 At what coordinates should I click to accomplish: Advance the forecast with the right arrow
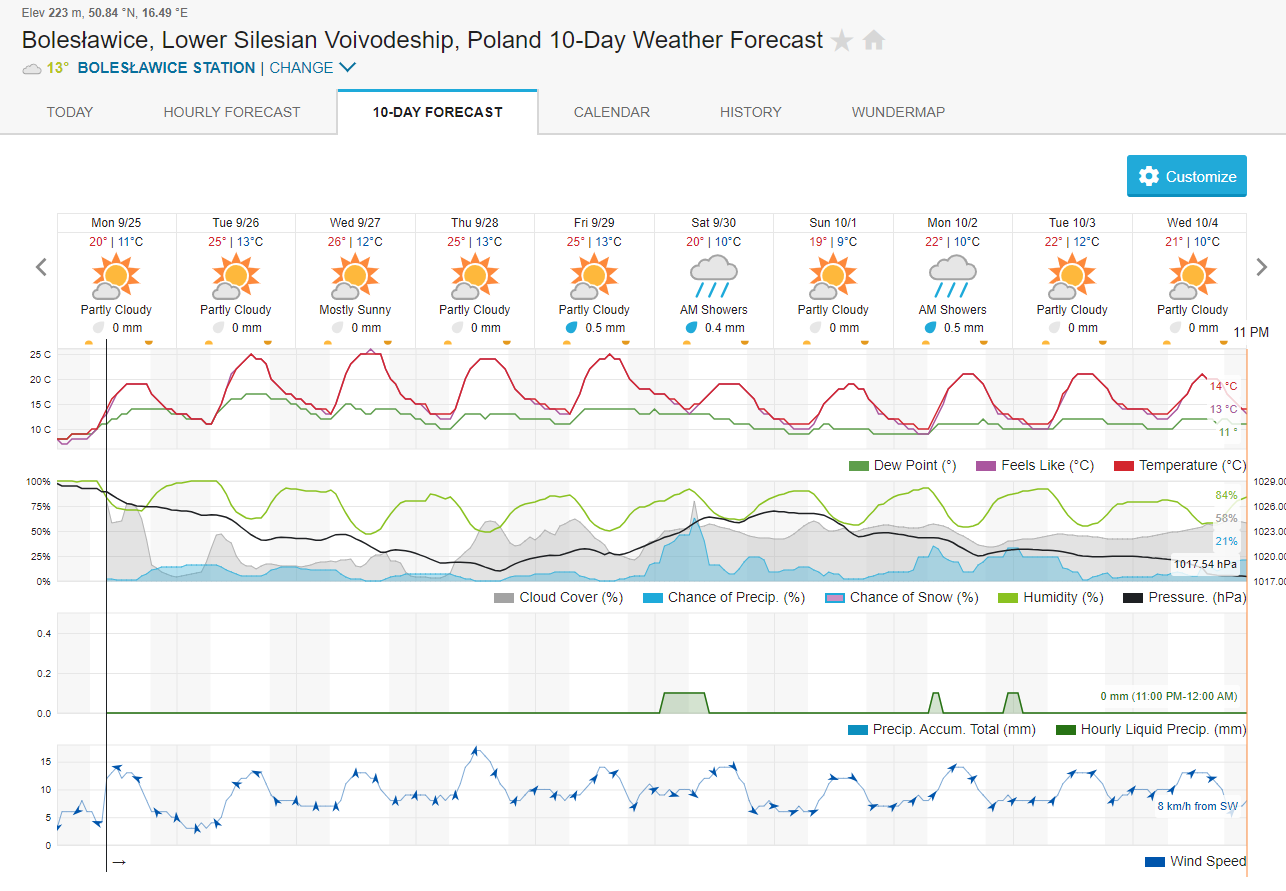(1262, 267)
